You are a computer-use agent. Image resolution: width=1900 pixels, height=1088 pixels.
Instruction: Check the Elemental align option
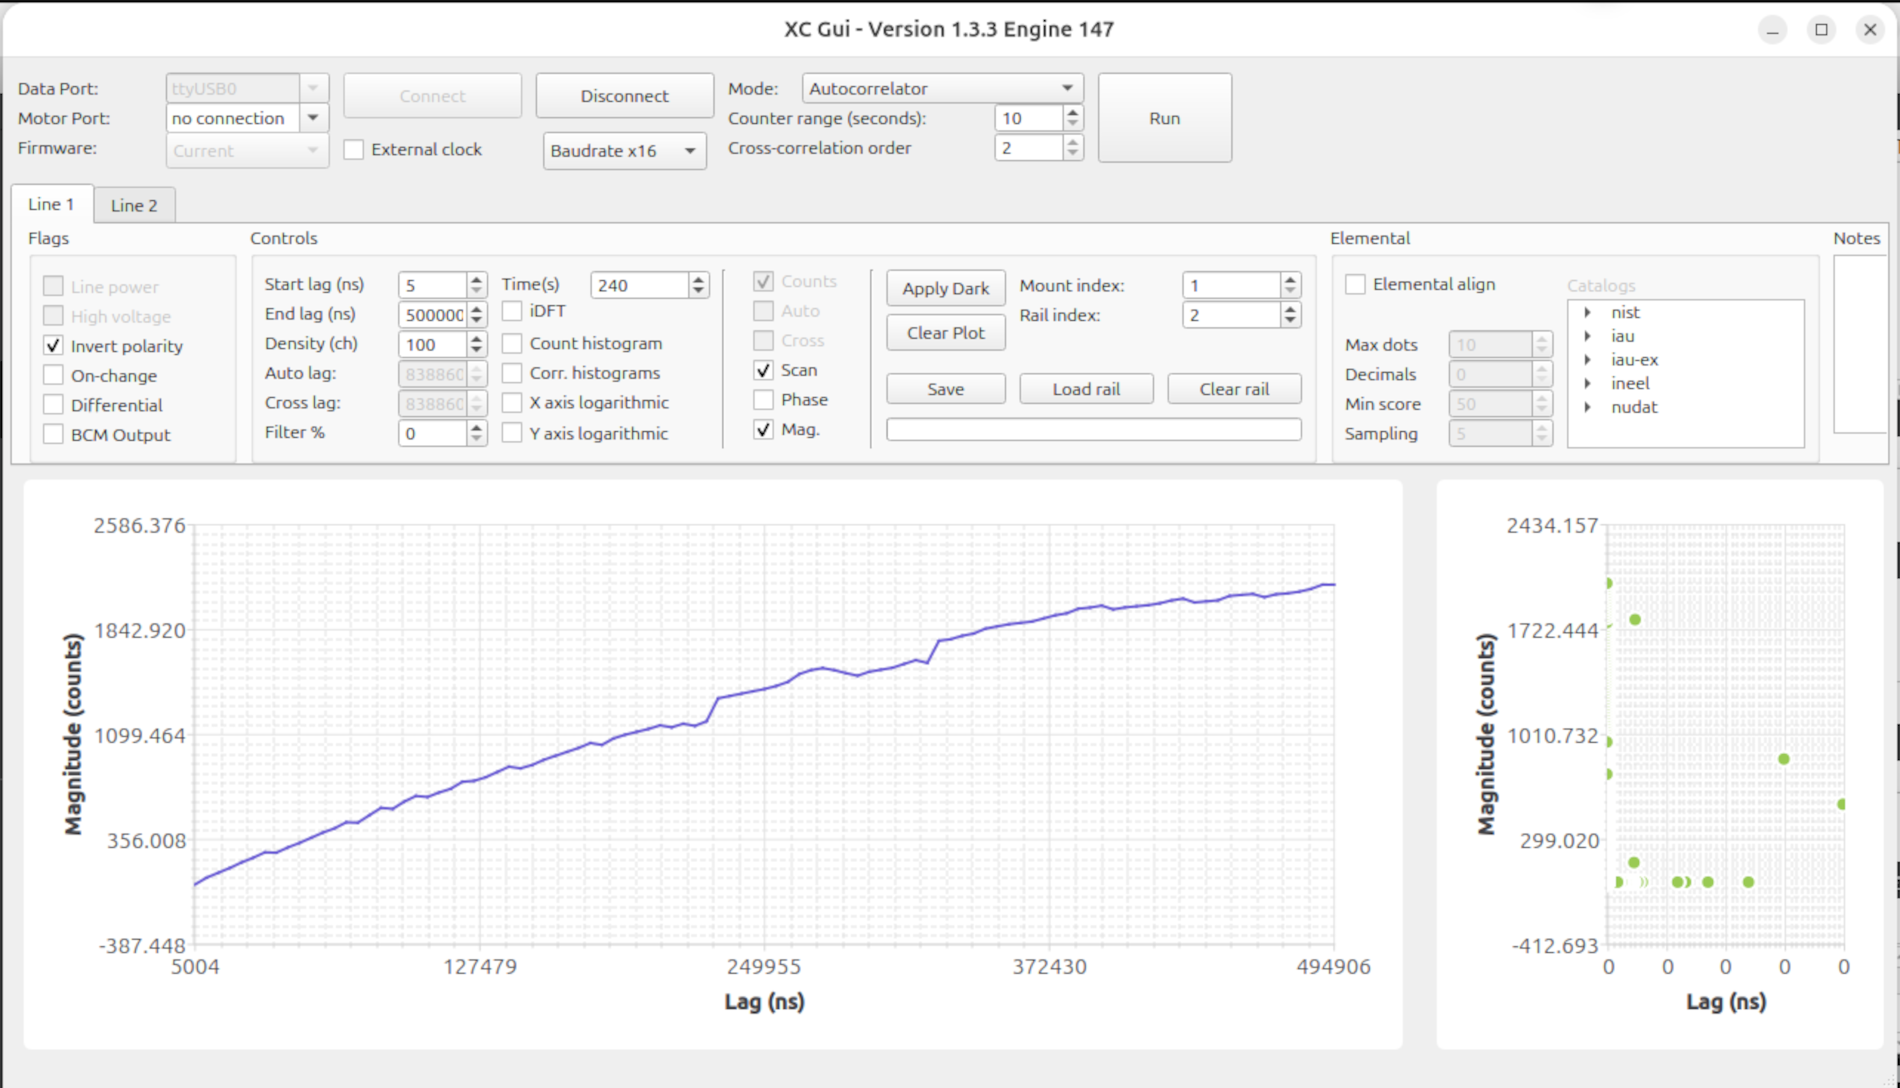[1356, 285]
